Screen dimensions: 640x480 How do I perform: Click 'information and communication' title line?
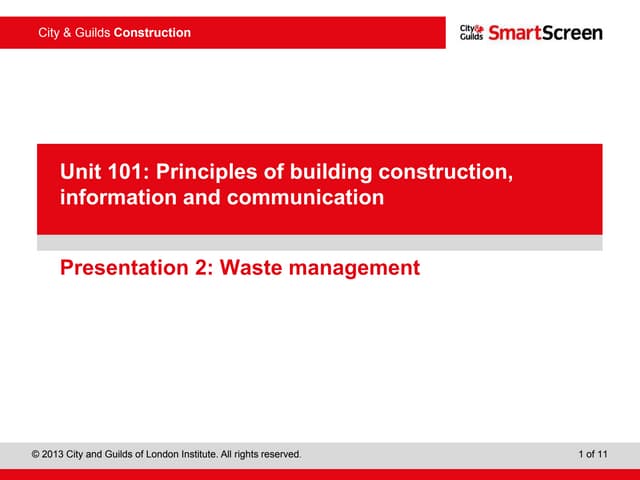(221, 197)
